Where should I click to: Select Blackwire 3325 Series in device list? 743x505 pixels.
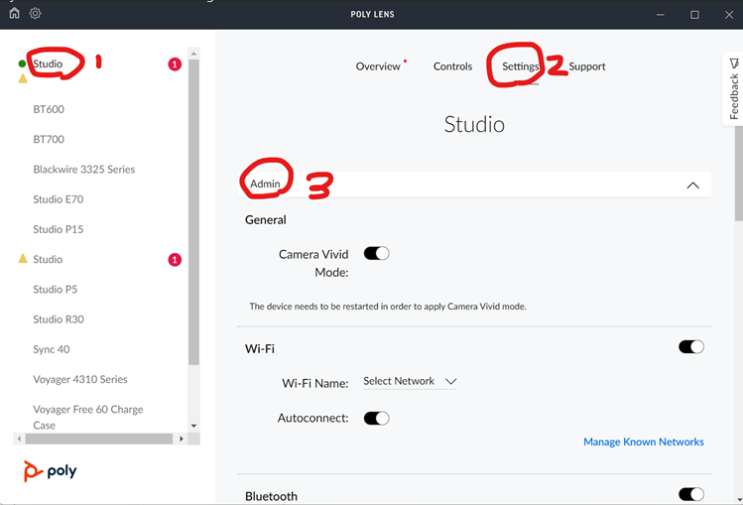[84, 169]
